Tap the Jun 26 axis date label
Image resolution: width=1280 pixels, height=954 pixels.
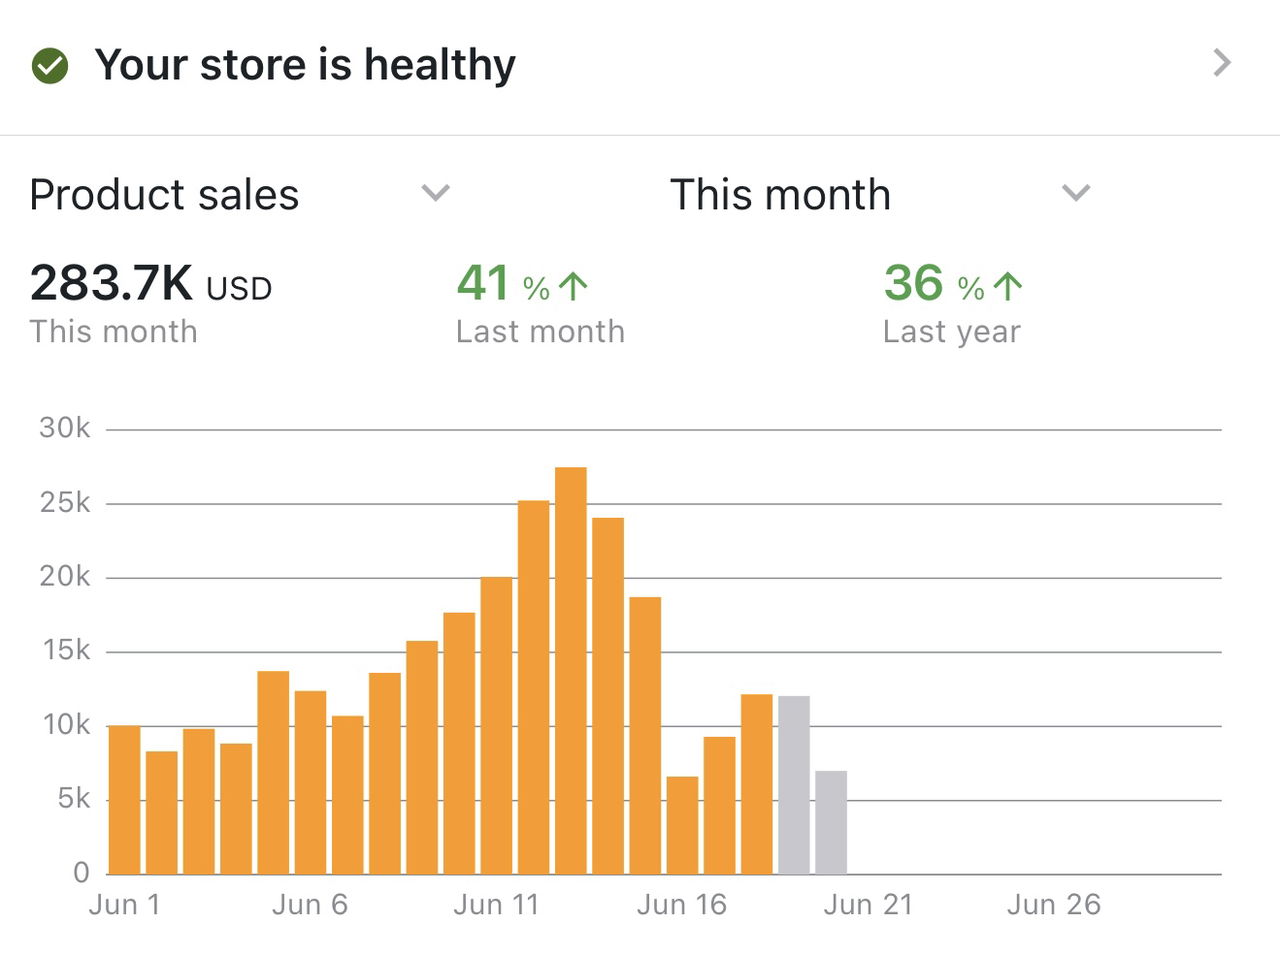(1053, 905)
